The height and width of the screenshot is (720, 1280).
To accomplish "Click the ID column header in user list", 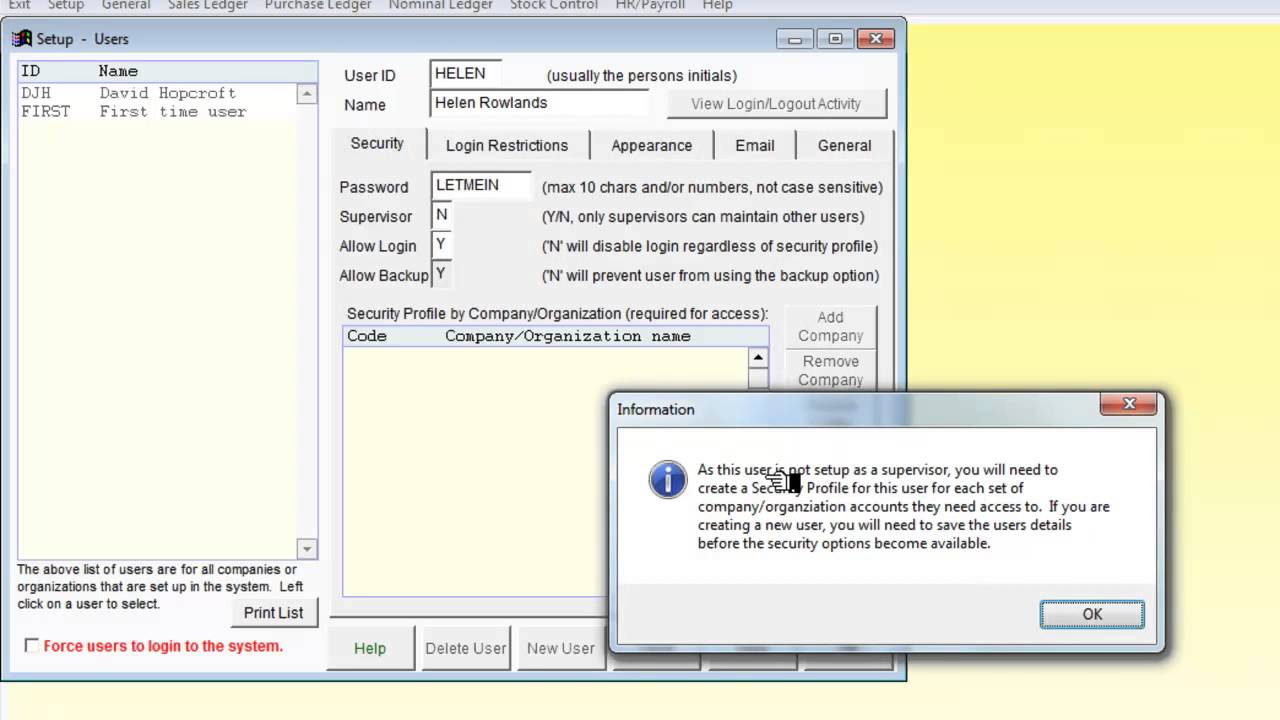I will click(30, 71).
